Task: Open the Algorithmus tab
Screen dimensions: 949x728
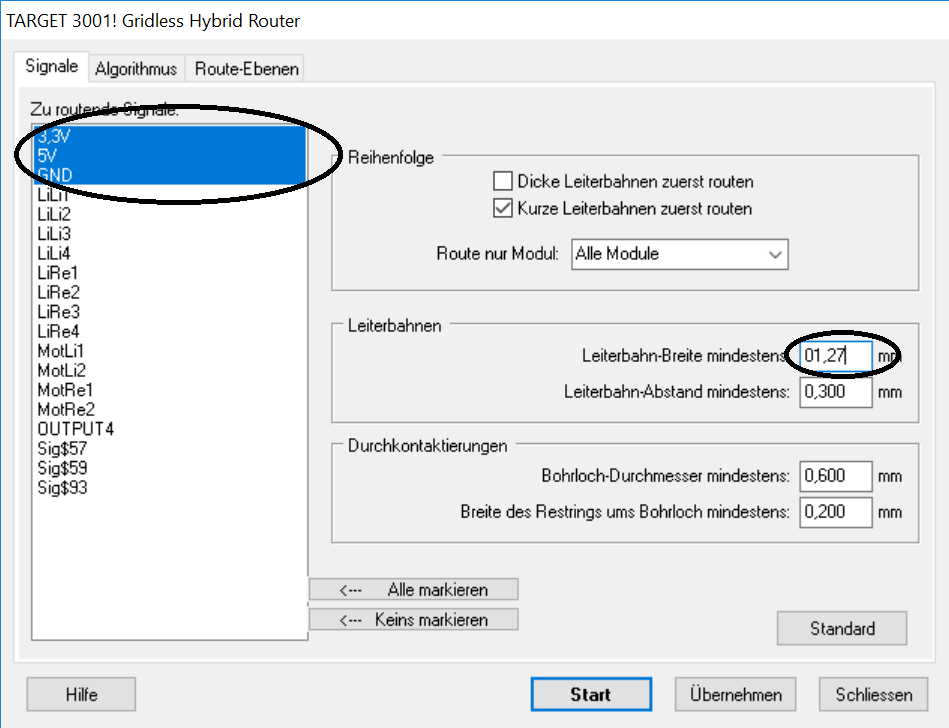Action: [x=136, y=69]
